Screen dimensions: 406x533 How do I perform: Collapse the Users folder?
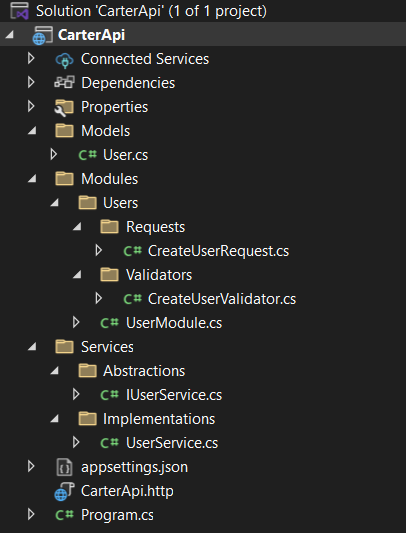click(54, 203)
